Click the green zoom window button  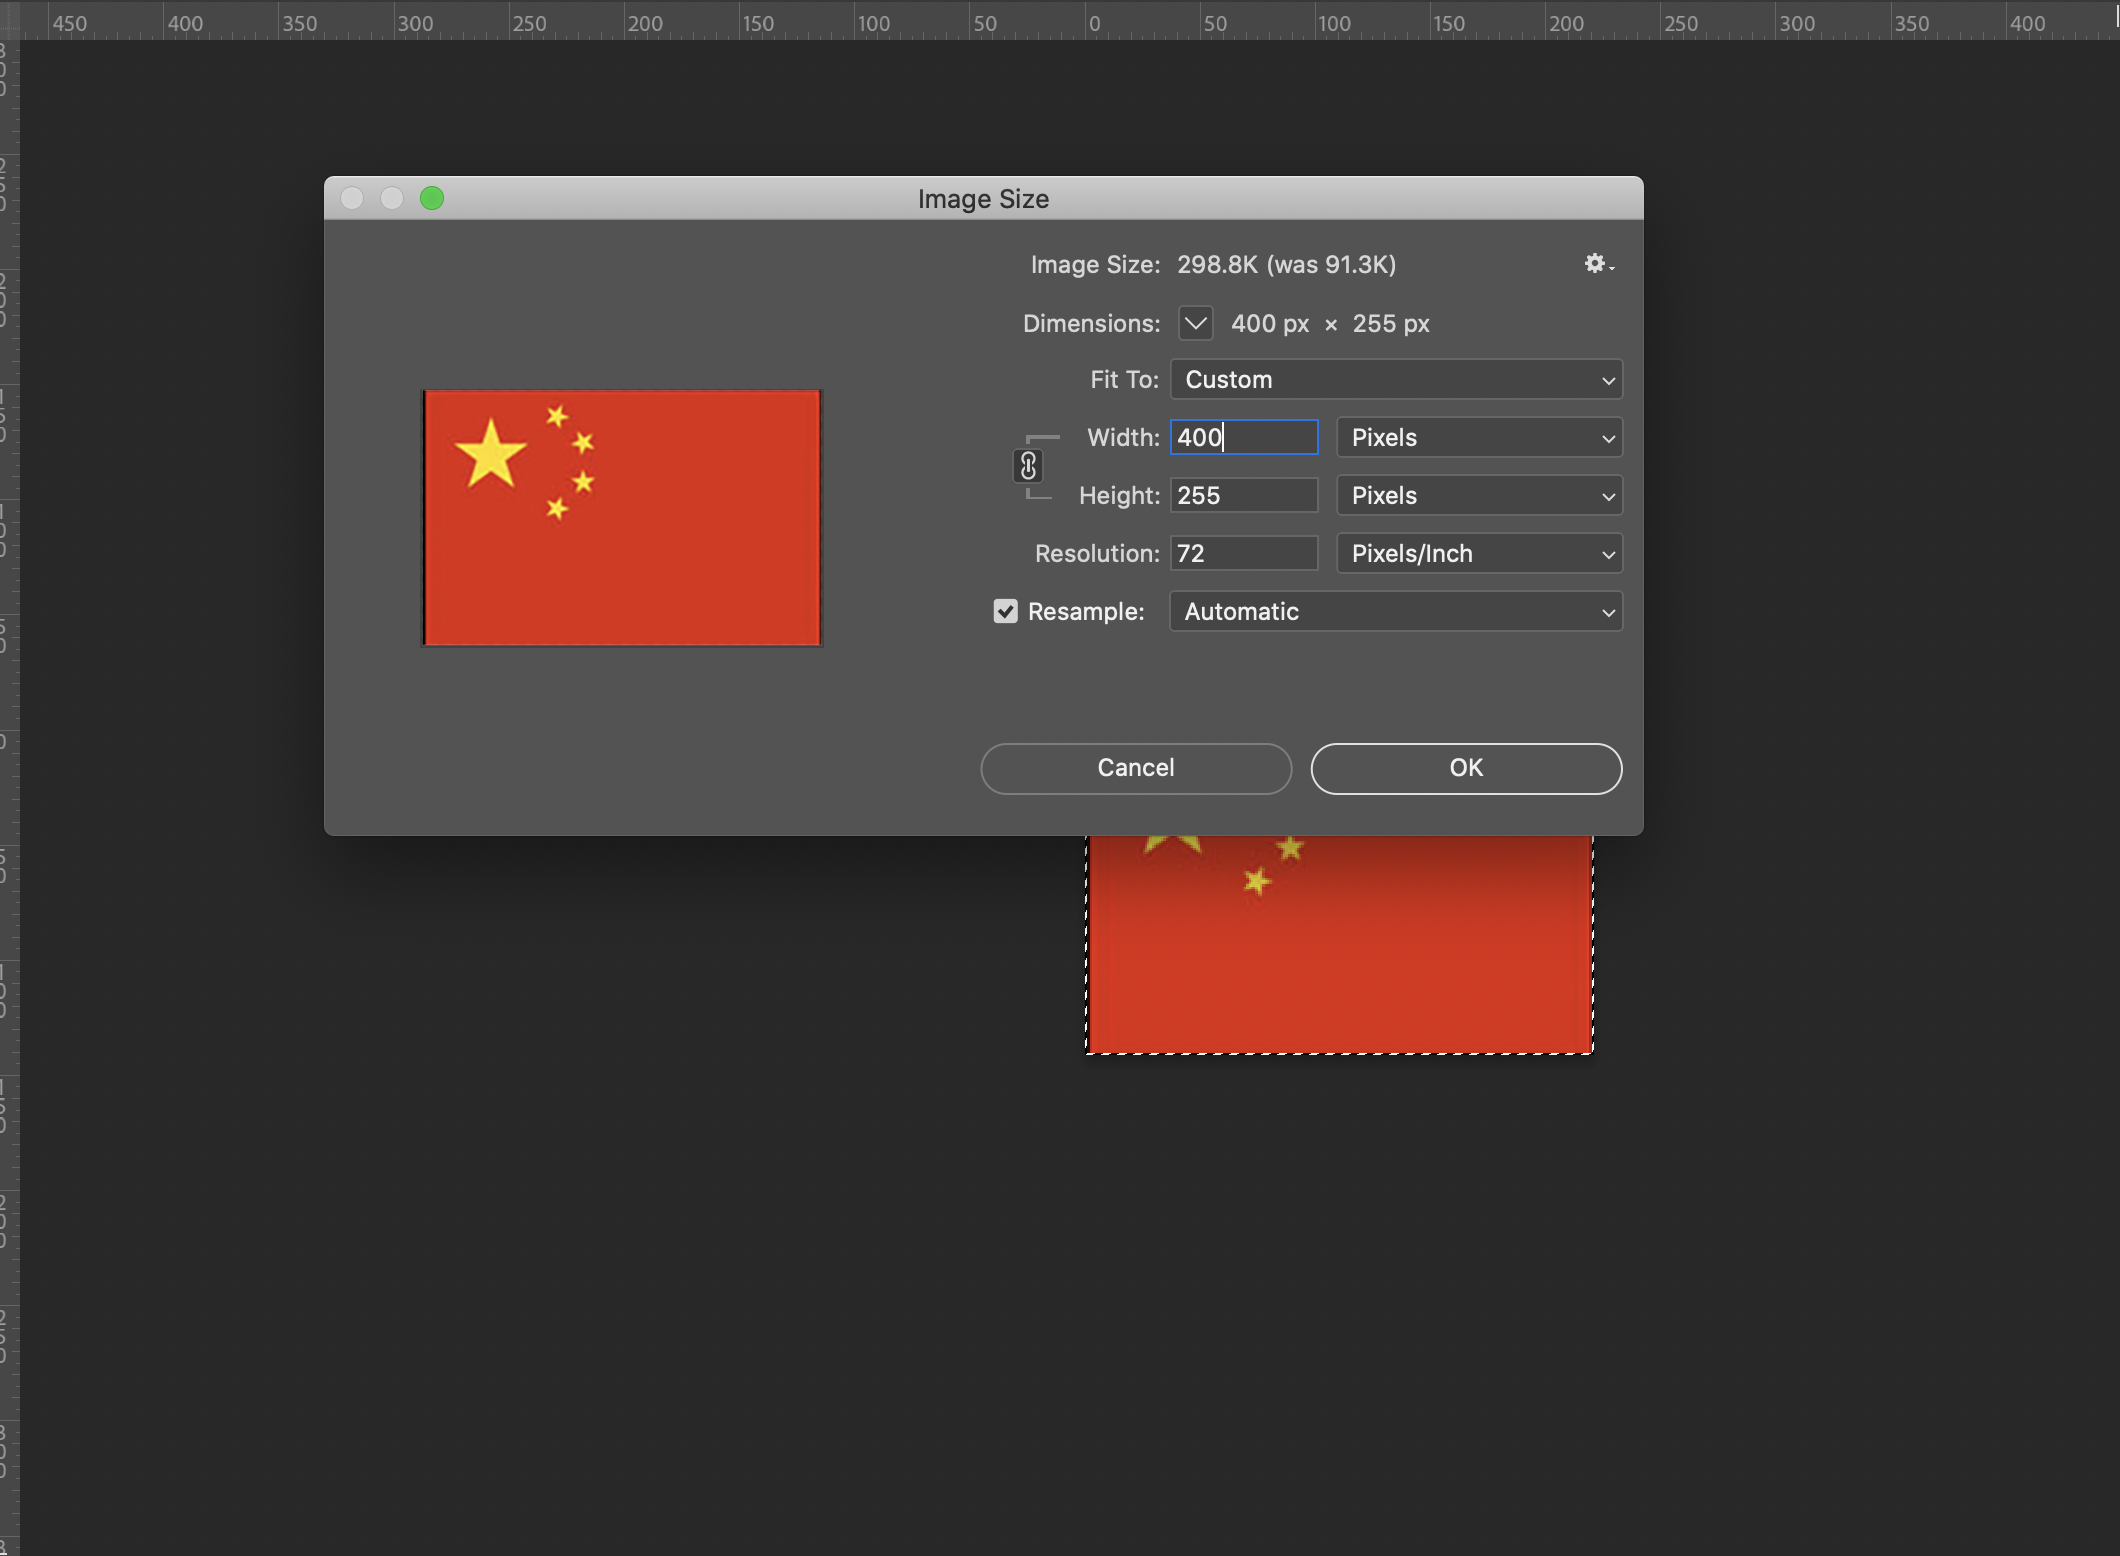[x=432, y=198]
